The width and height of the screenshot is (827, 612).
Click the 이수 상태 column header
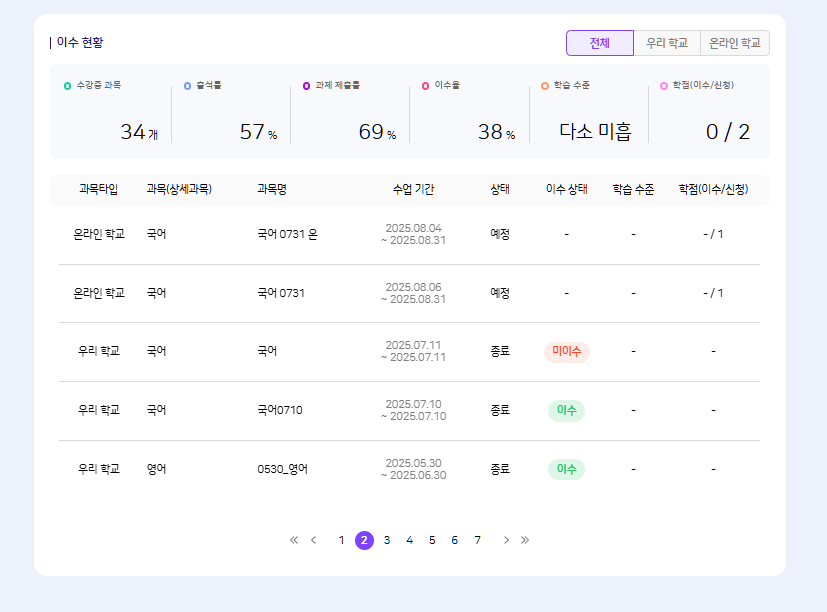tap(566, 189)
